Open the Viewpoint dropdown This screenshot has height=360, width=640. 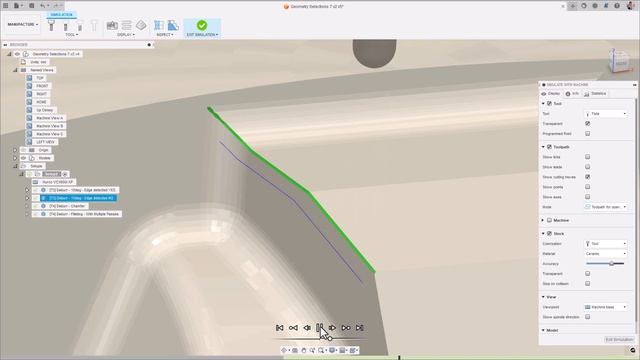(606, 307)
